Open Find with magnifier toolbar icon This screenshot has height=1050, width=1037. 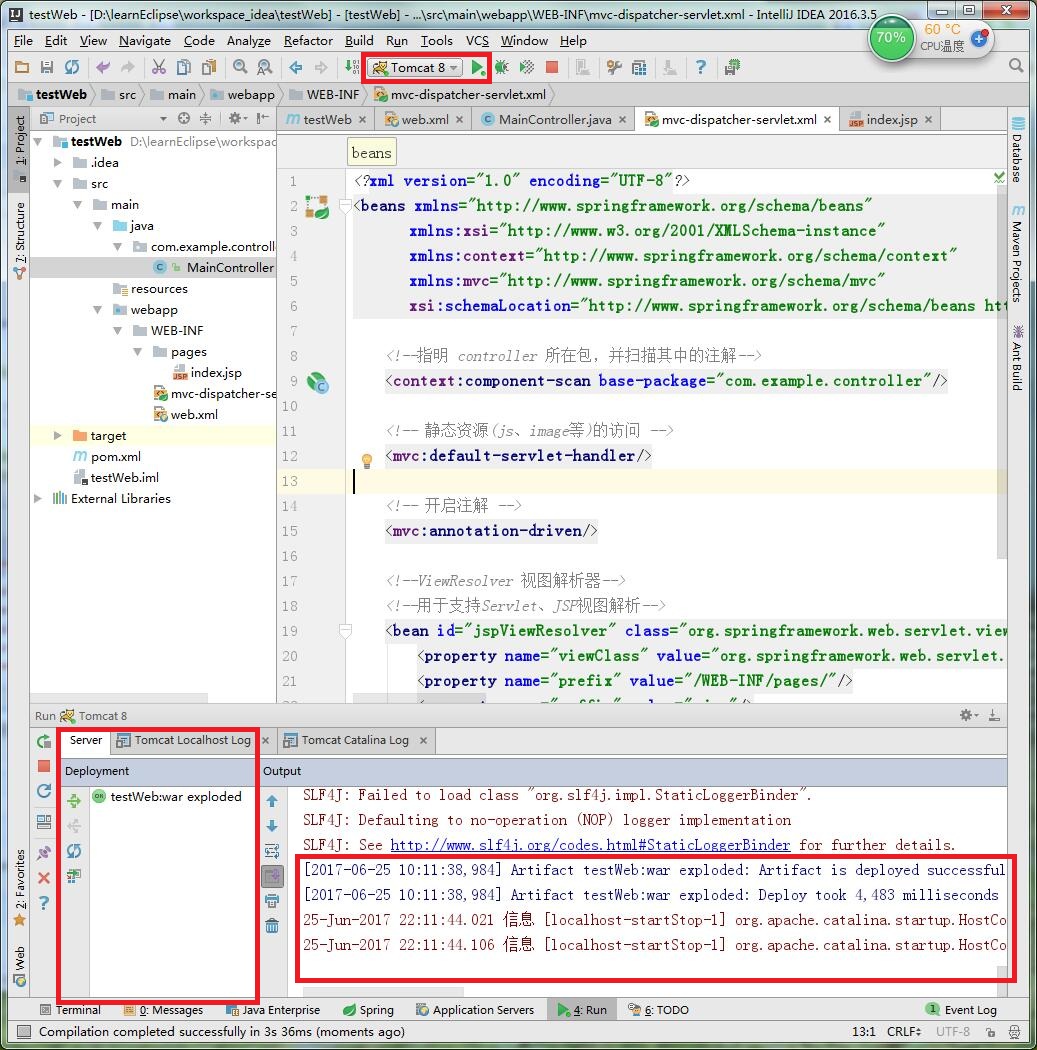point(240,67)
